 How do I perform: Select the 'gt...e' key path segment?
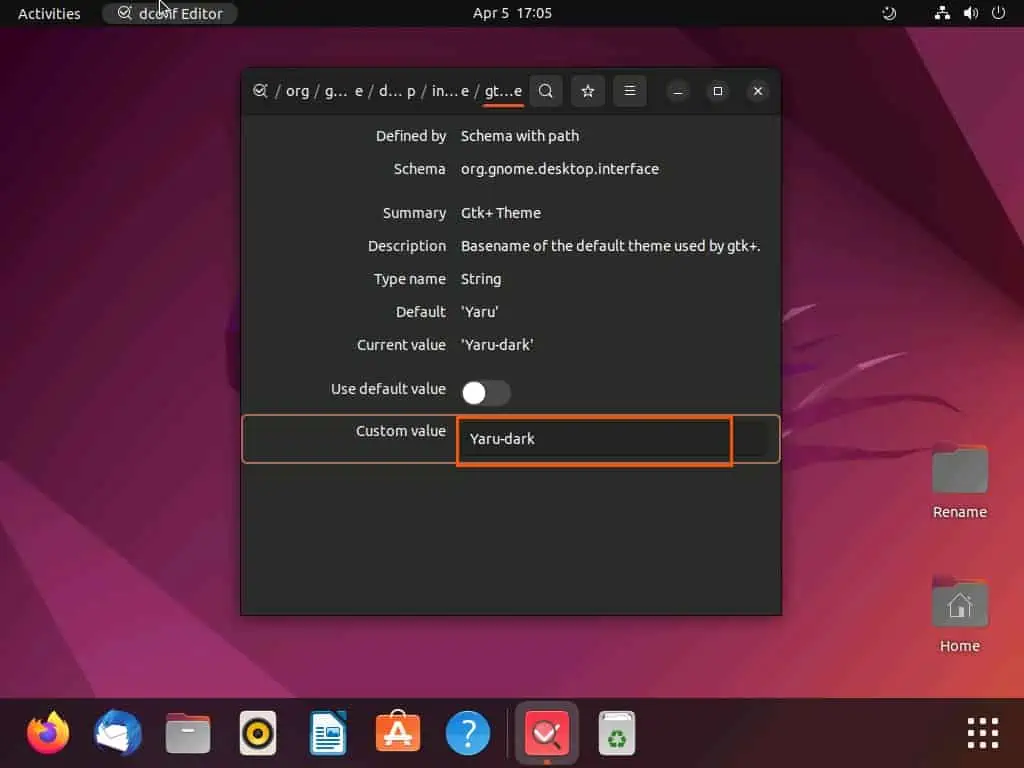pos(503,91)
